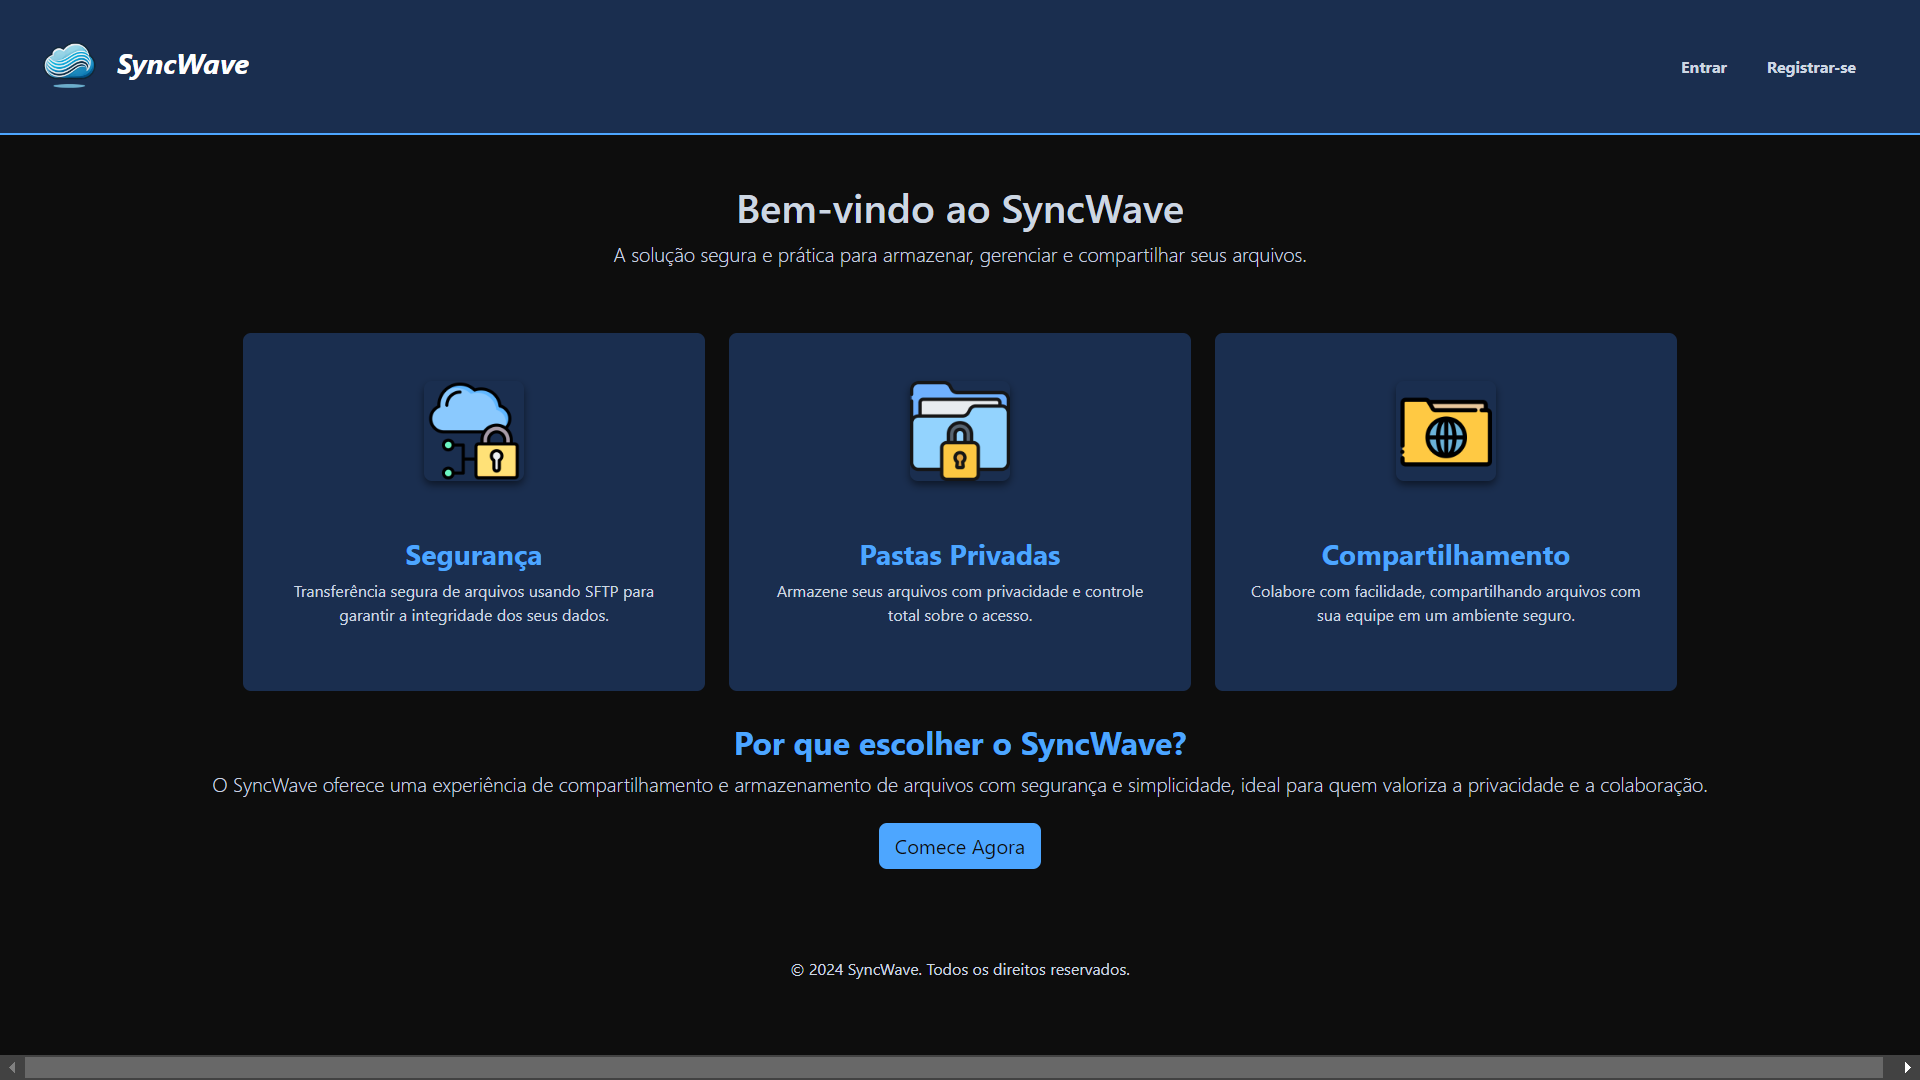1920x1080 pixels.
Task: Click the cloud padlock Segurança icon
Action: click(474, 432)
